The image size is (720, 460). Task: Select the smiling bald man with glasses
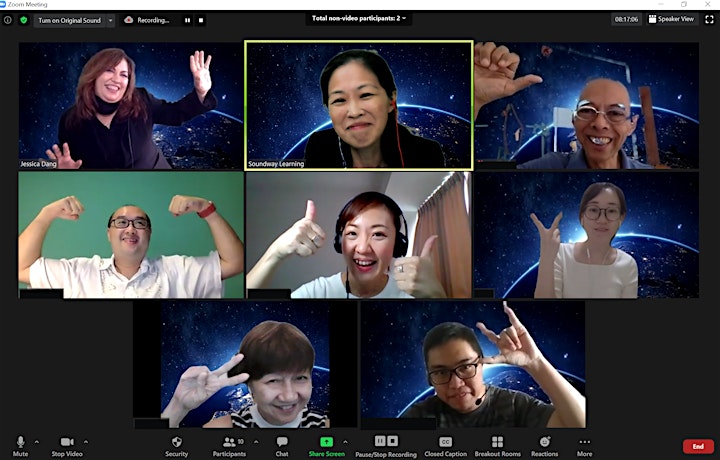[586, 106]
